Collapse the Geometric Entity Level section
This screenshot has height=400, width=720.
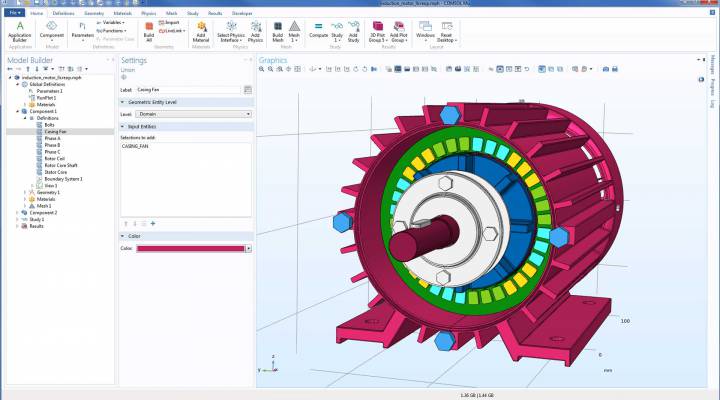[x=123, y=102]
